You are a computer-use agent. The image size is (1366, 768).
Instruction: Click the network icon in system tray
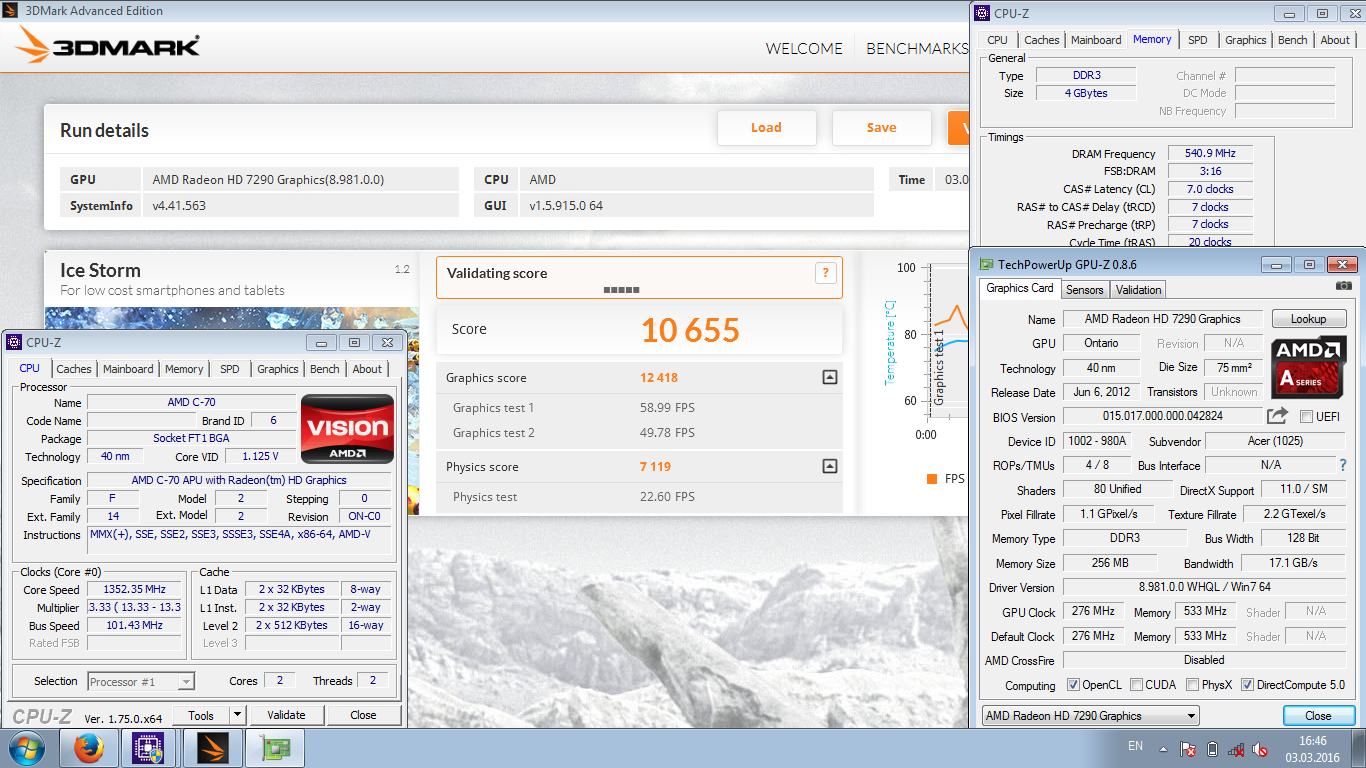1237,748
